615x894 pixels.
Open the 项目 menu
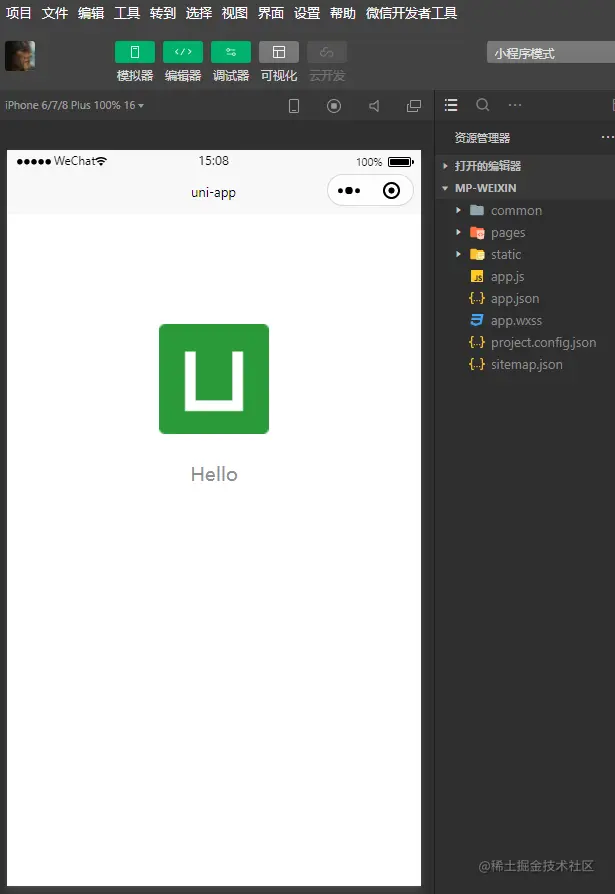coord(19,13)
